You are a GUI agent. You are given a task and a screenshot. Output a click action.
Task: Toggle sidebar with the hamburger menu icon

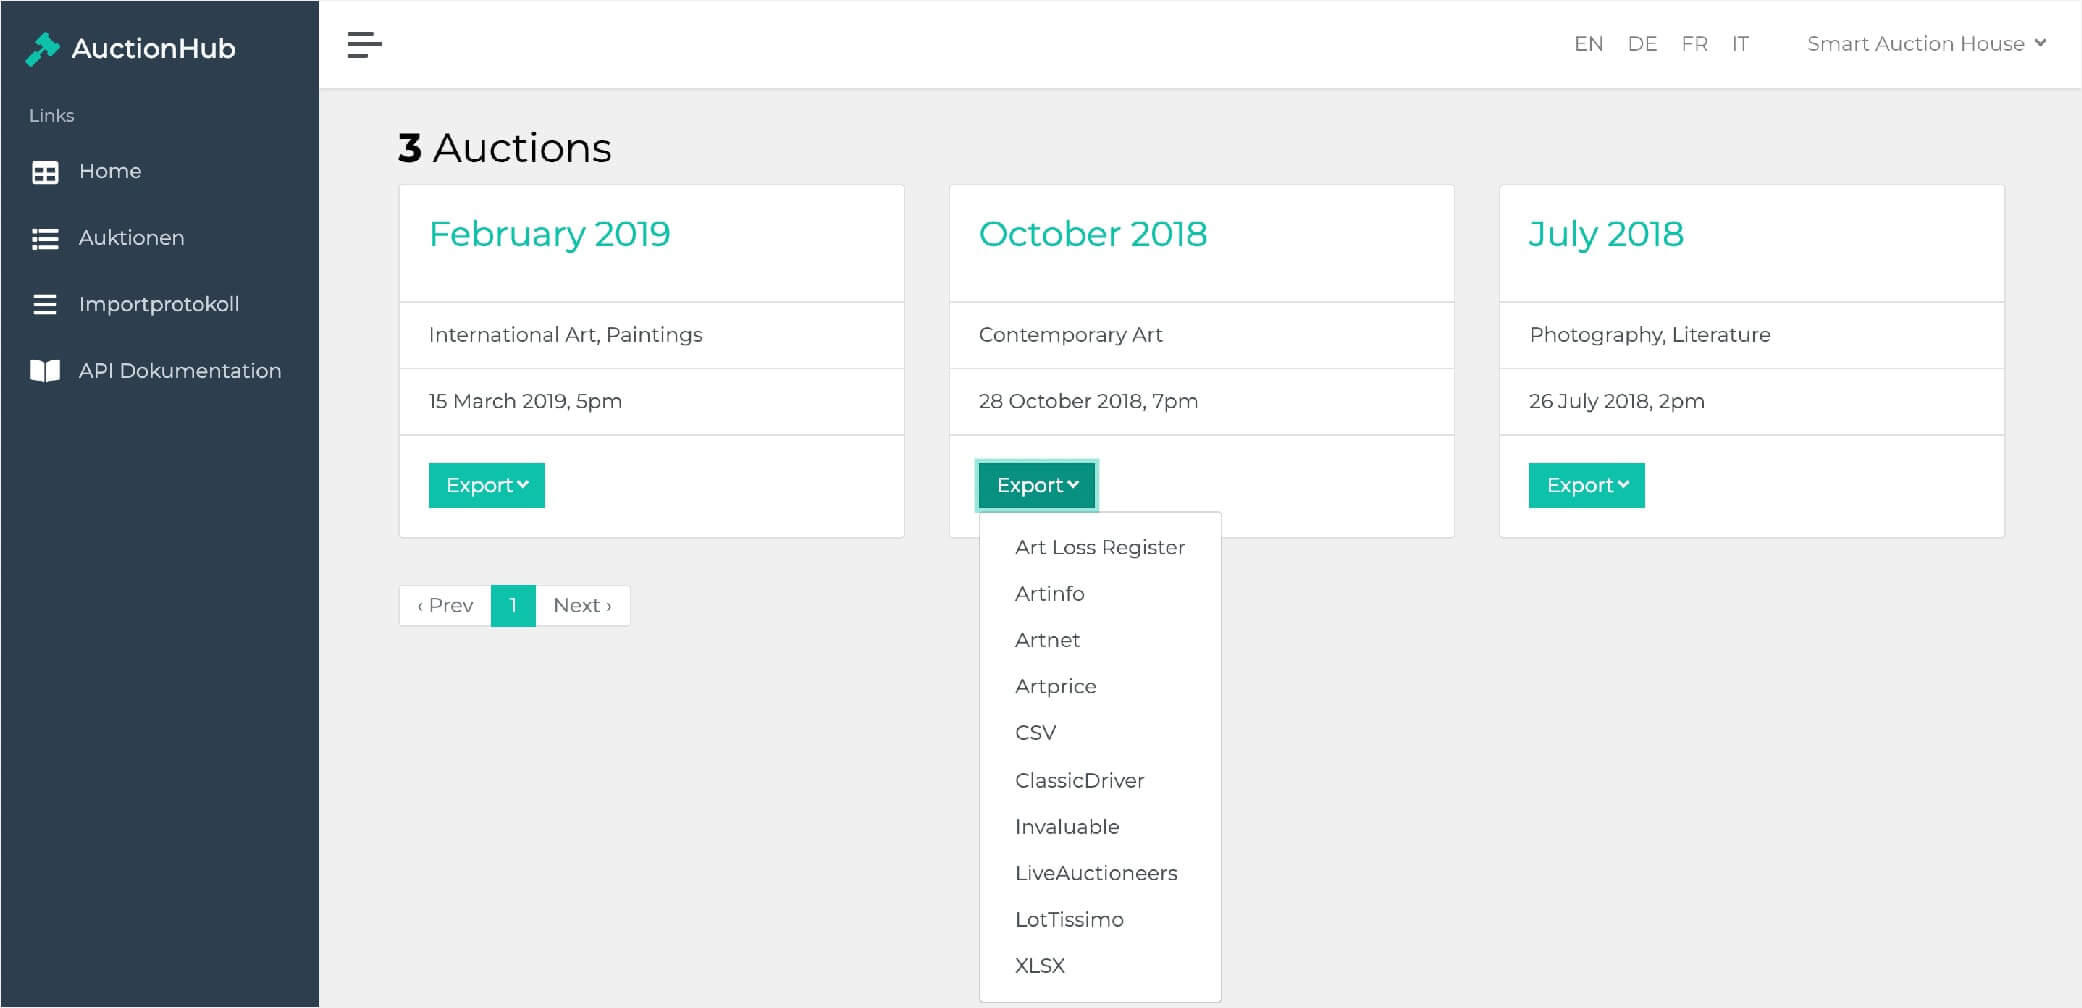[364, 45]
